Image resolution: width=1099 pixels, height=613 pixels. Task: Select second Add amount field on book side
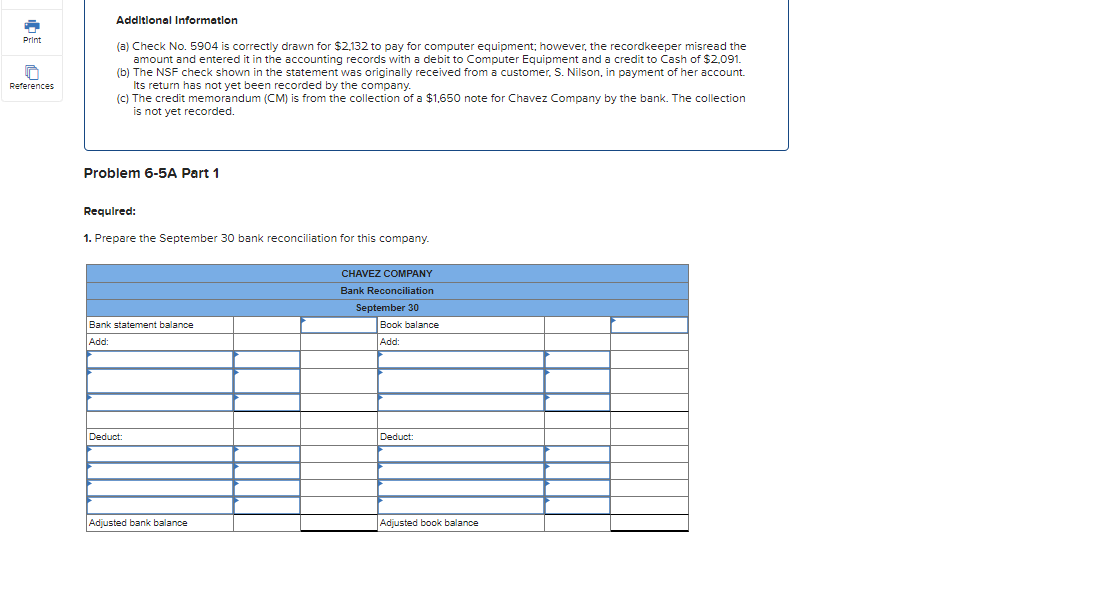click(x=578, y=380)
